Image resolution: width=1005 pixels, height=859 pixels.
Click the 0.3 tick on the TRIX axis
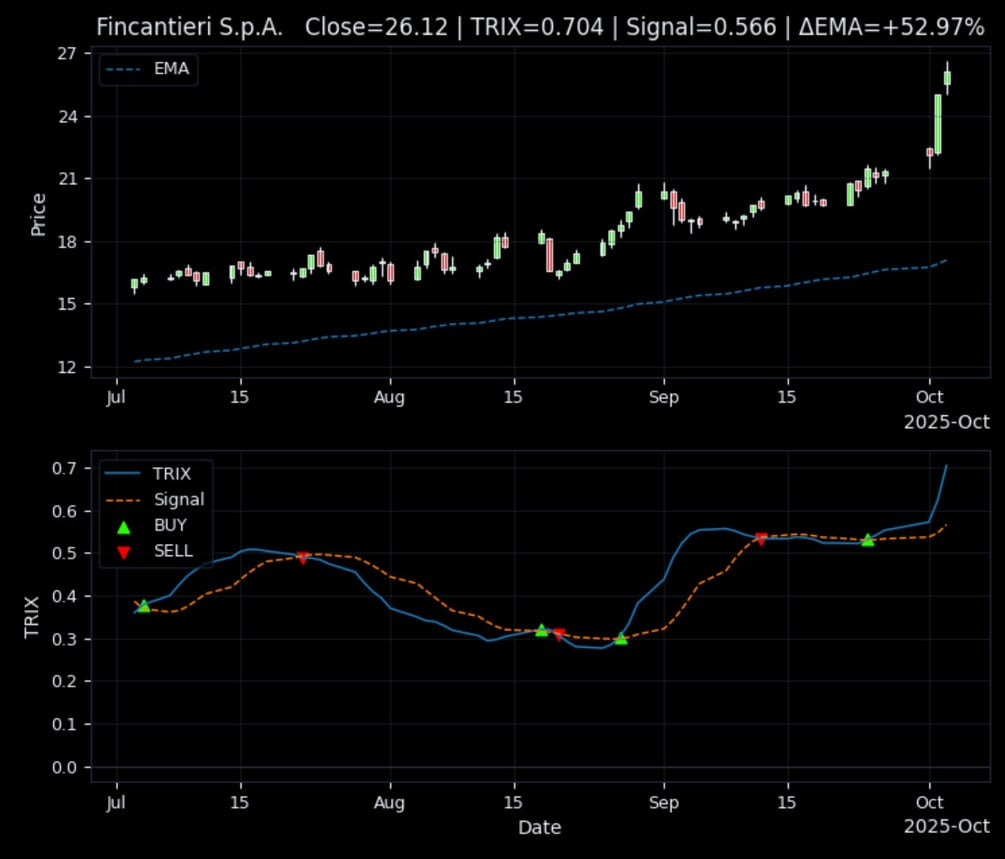click(64, 639)
